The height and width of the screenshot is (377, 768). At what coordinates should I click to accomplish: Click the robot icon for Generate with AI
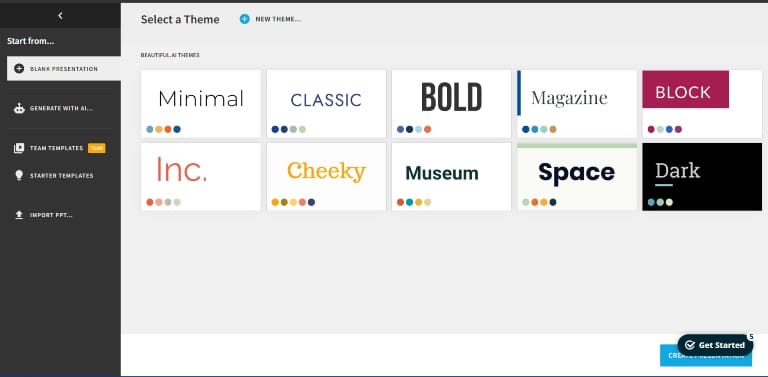19,109
